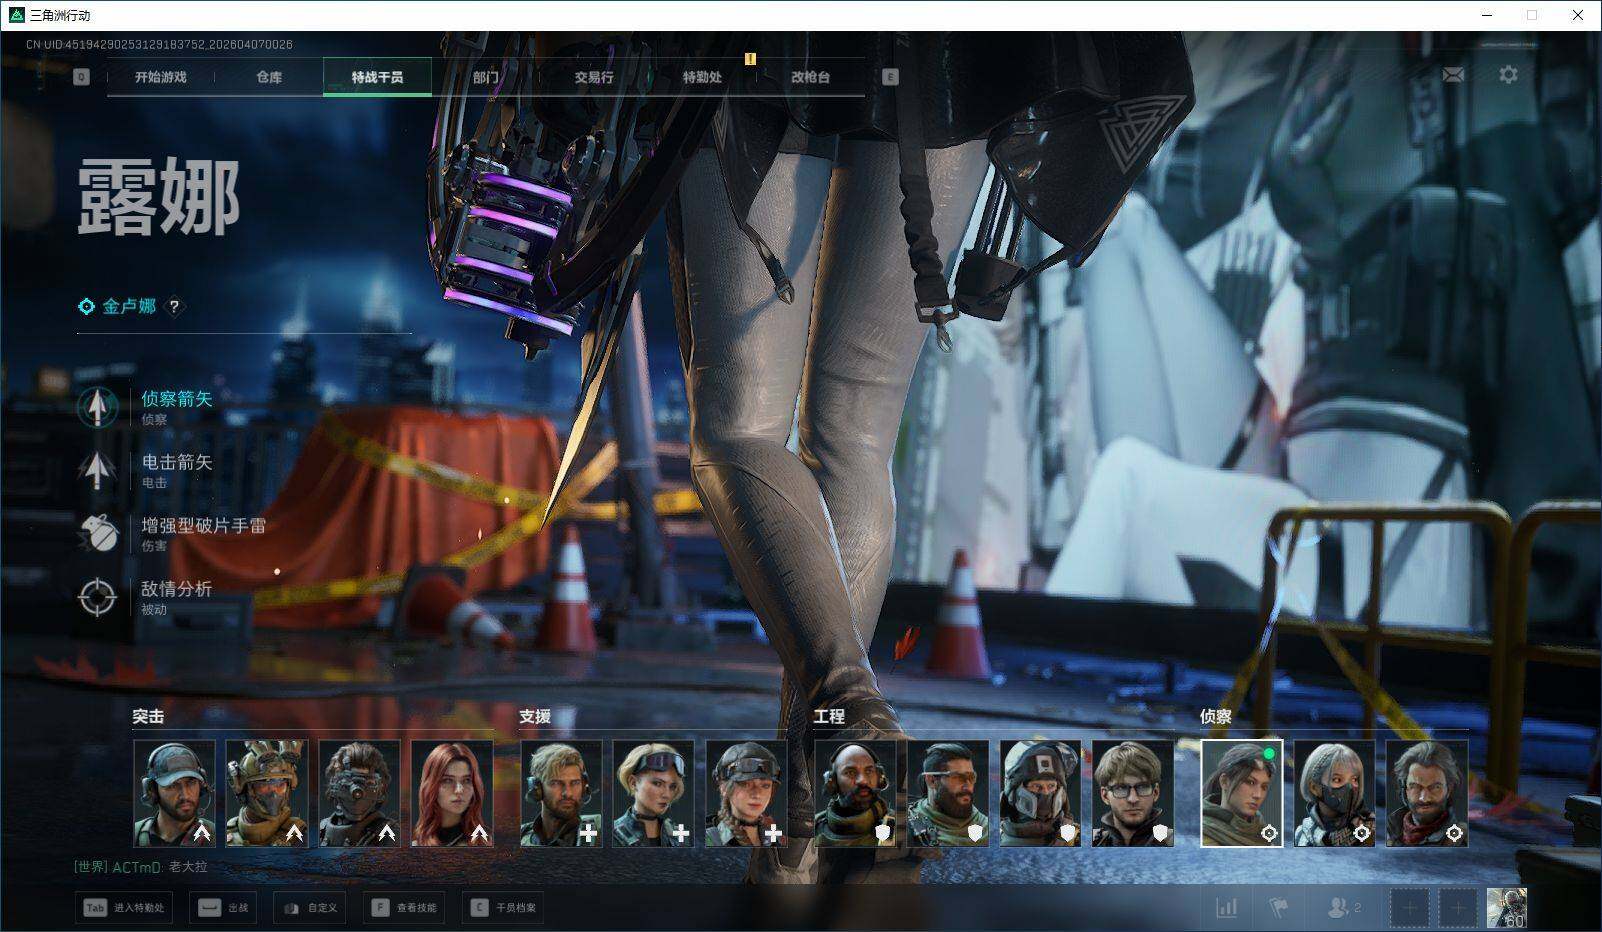This screenshot has height=932, width=1602.
Task: Click the 金卢娜 skin name label
Action: click(x=130, y=307)
